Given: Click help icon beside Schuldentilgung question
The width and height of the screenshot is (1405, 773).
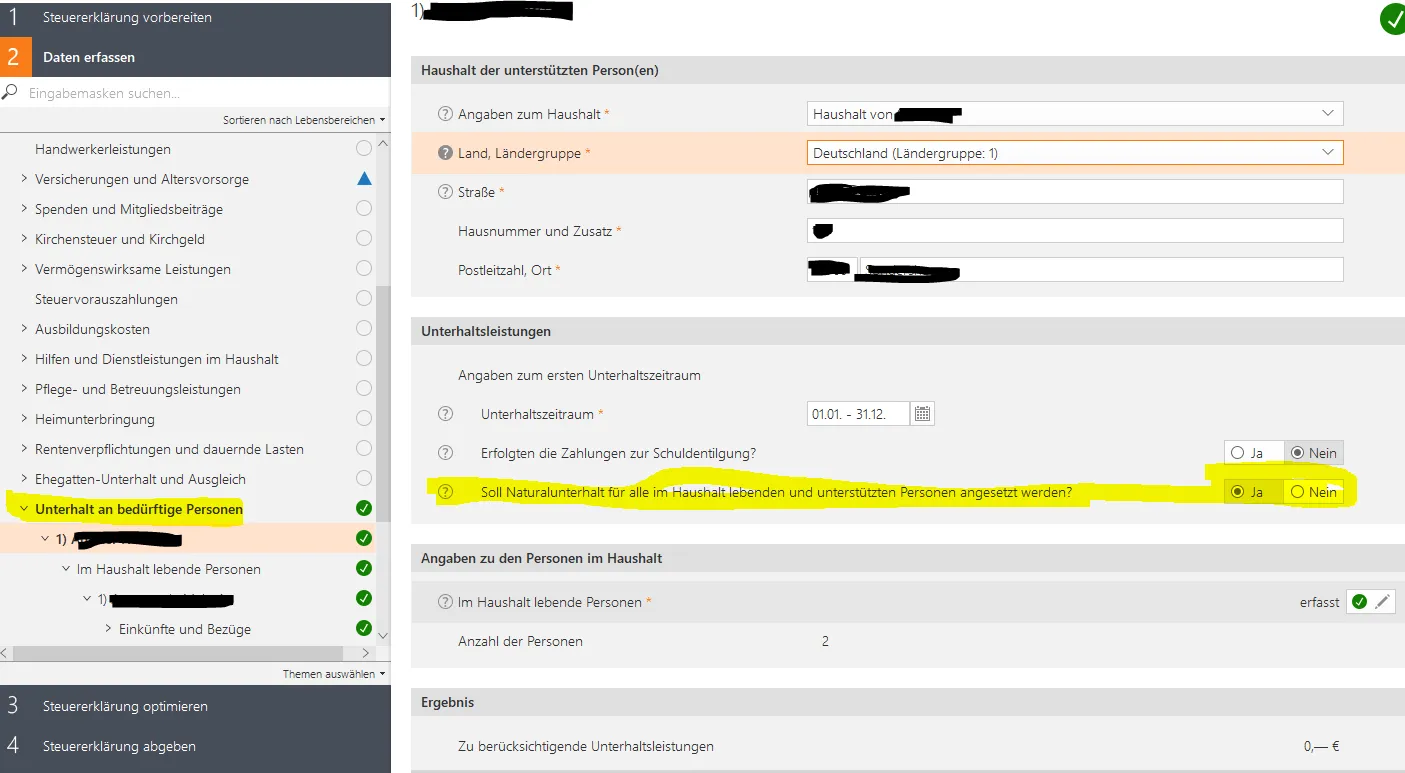Looking at the screenshot, I should (446, 453).
